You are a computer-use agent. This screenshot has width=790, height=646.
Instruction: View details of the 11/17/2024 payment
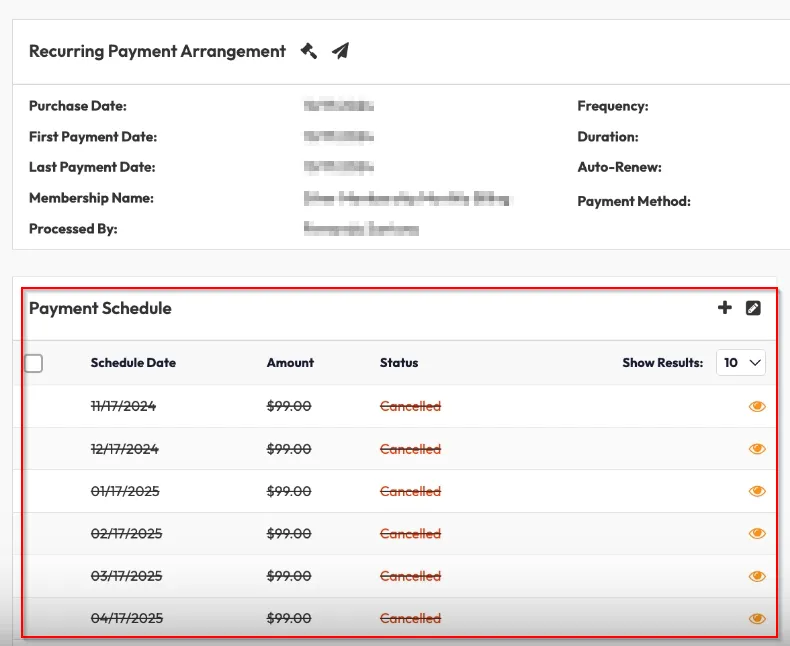click(757, 407)
